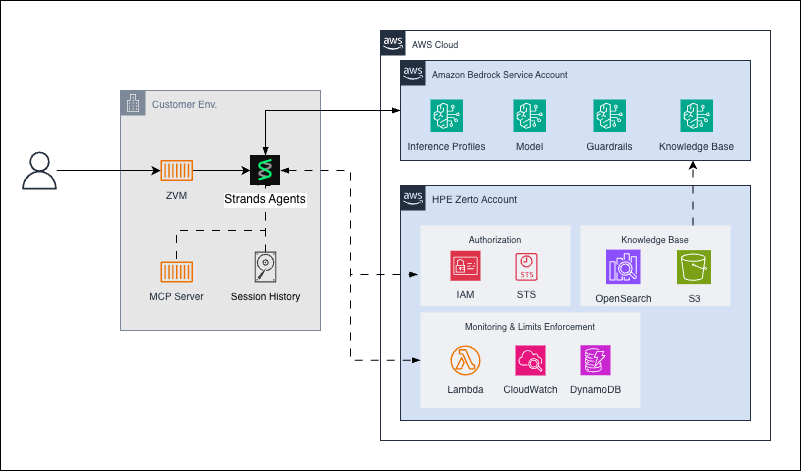Select the 'HPE Zerto Account' label
Image resolution: width=801 pixels, height=471 pixels.
tap(475, 200)
